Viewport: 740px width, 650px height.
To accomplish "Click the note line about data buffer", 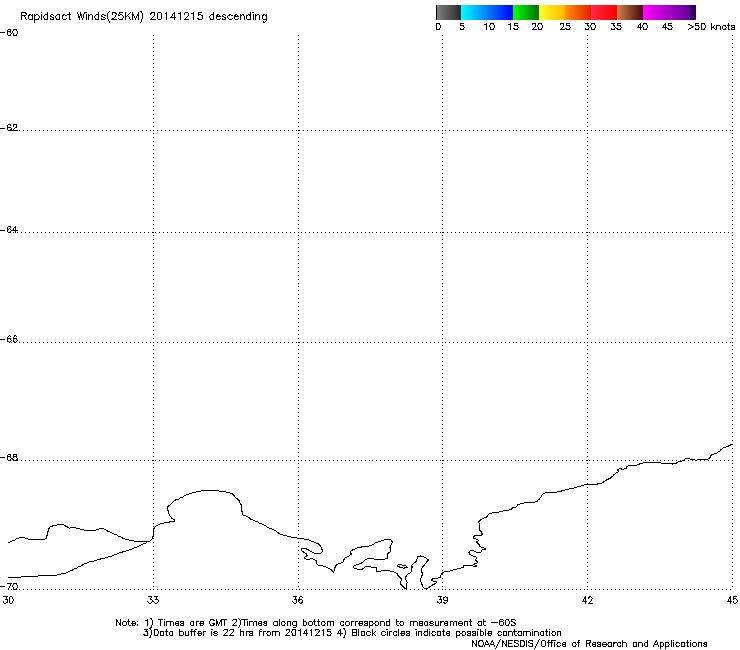I will tap(352, 633).
